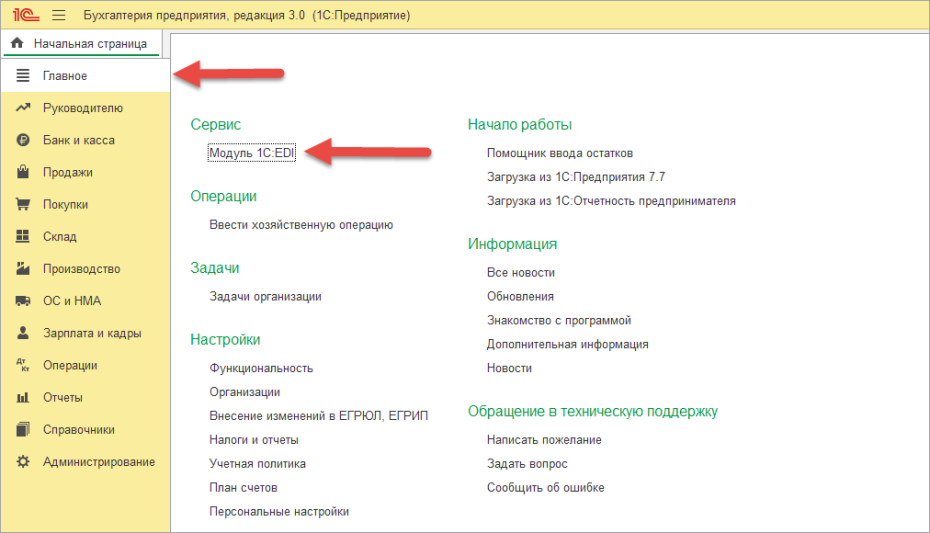The width and height of the screenshot is (930, 533).
Task: Click the Склад grid icon
Action: pyautogui.click(x=23, y=236)
